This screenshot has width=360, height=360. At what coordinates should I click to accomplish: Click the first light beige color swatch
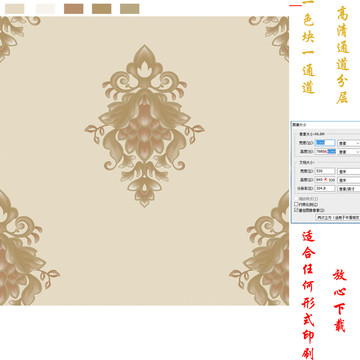coord(15,9)
